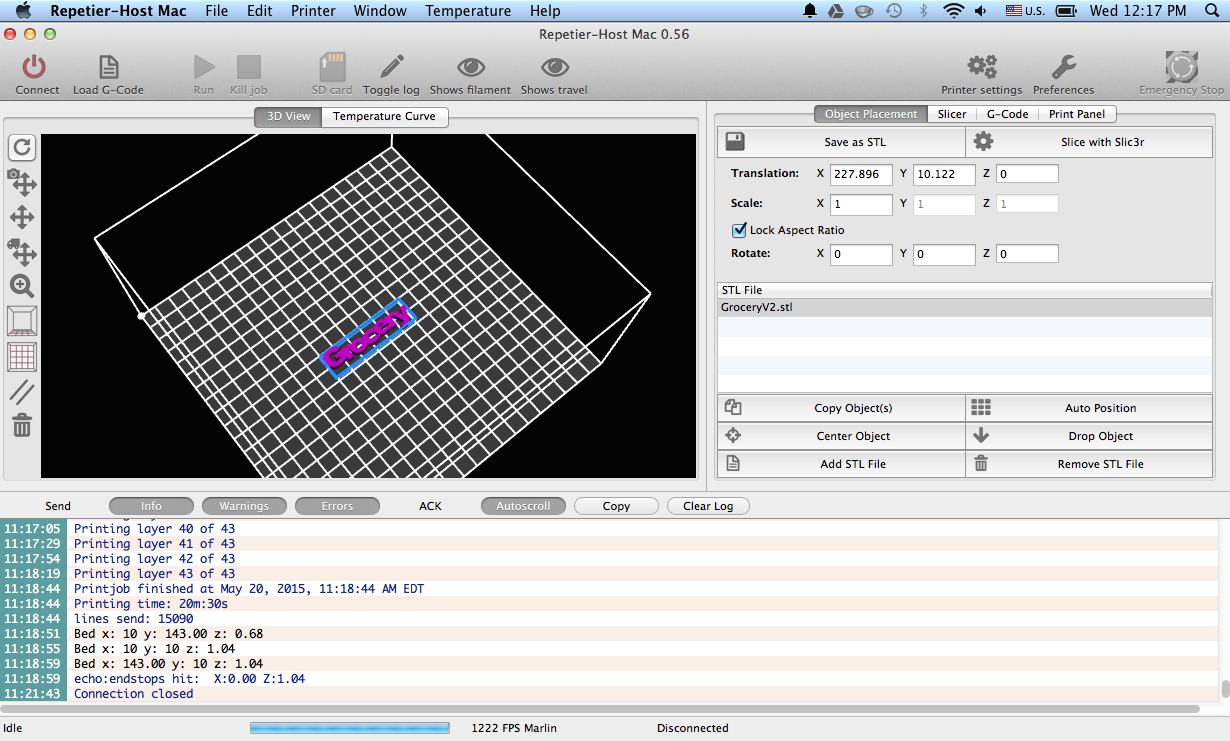Click the Clear Log button
1230x741 pixels.
pos(708,506)
